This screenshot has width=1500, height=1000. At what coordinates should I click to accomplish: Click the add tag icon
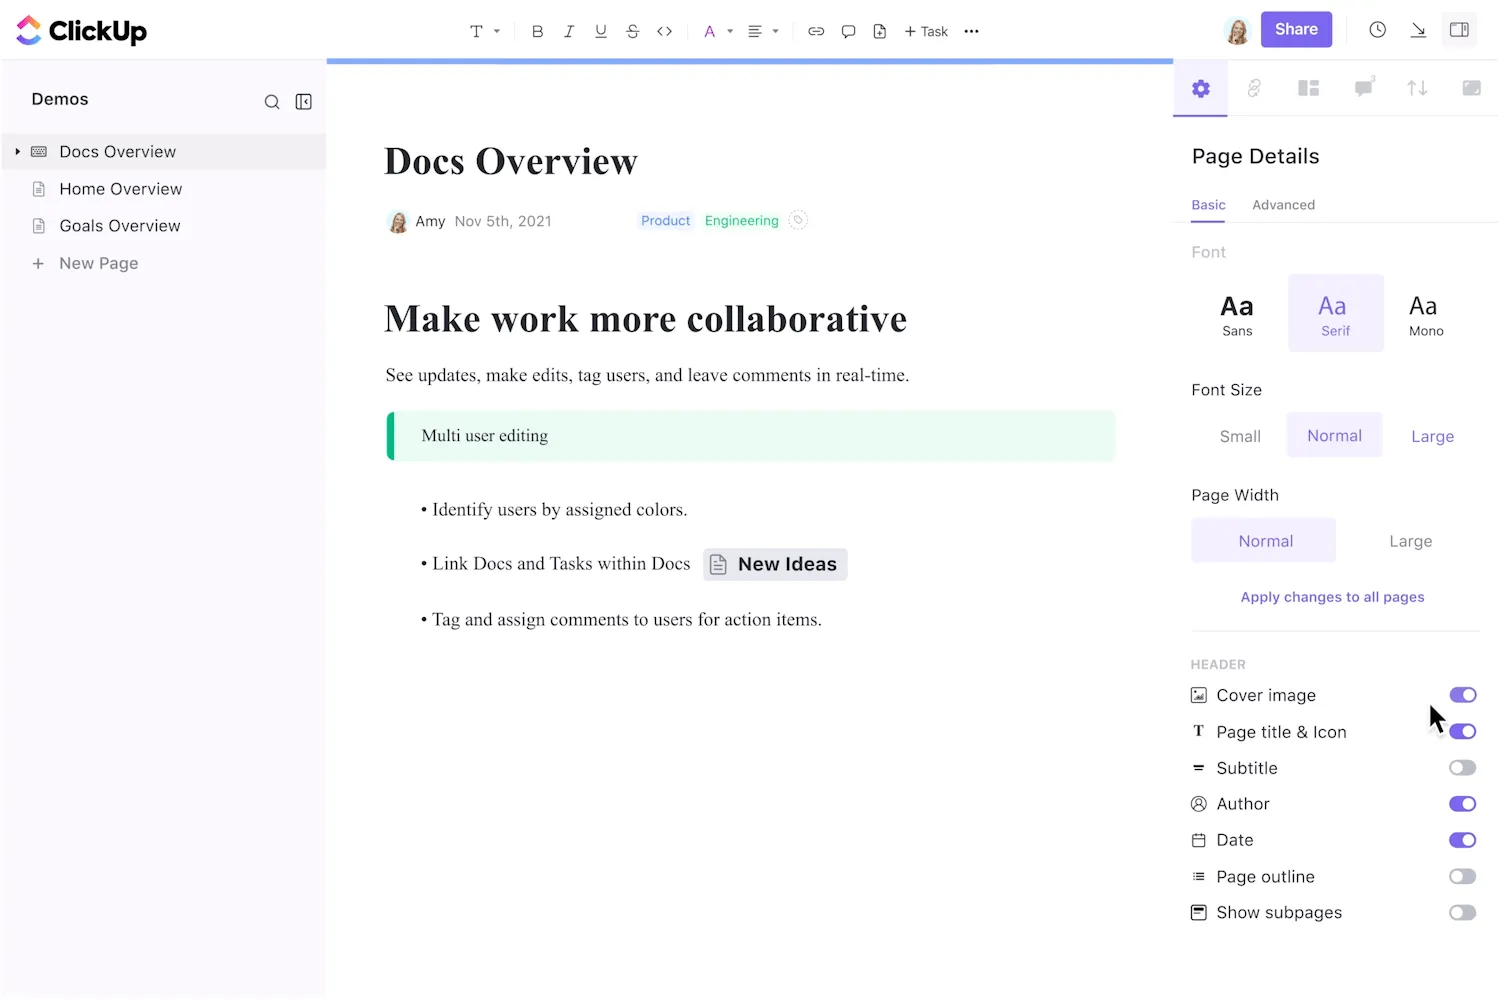pyautogui.click(x=798, y=220)
